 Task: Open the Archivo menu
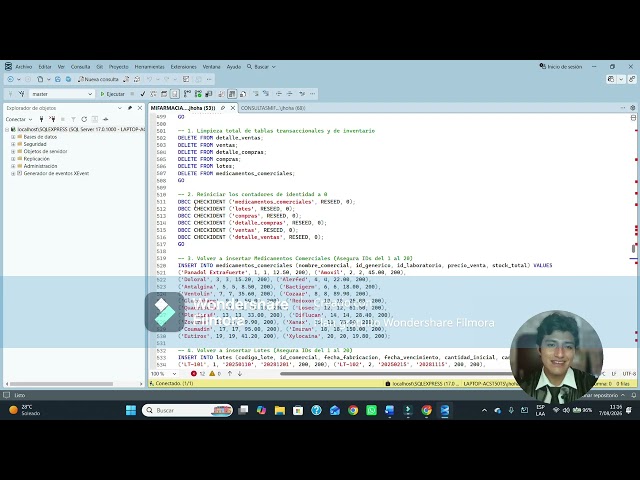pyautogui.click(x=24, y=67)
